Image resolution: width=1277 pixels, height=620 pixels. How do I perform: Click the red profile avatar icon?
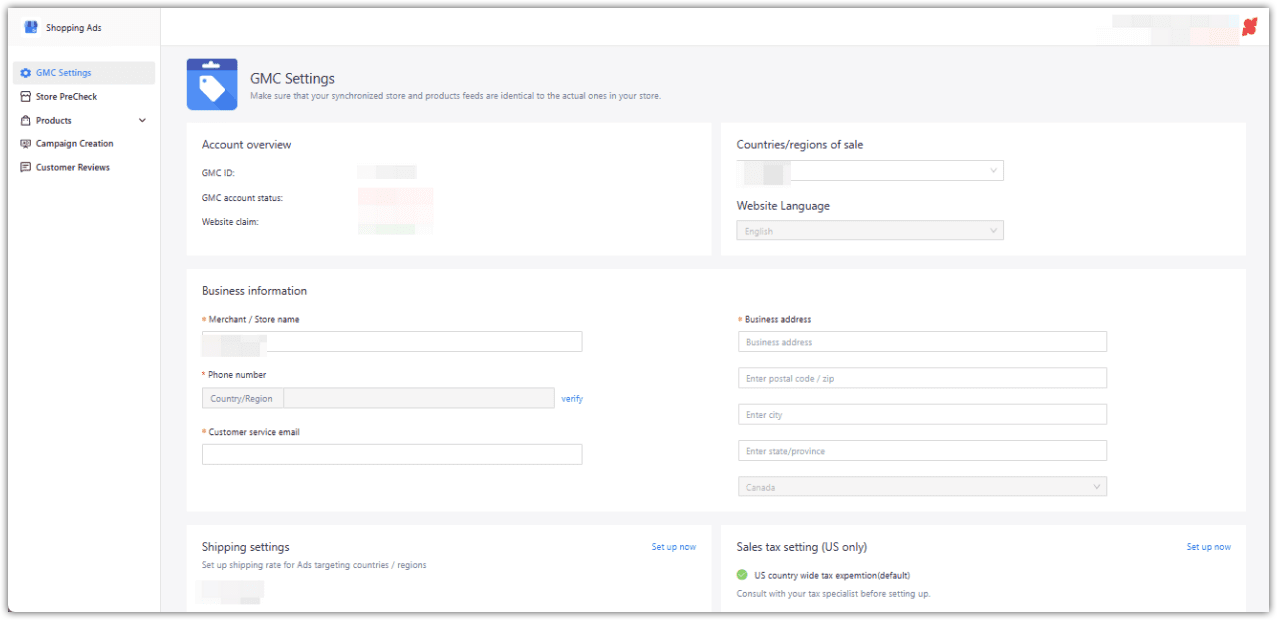tap(1249, 28)
